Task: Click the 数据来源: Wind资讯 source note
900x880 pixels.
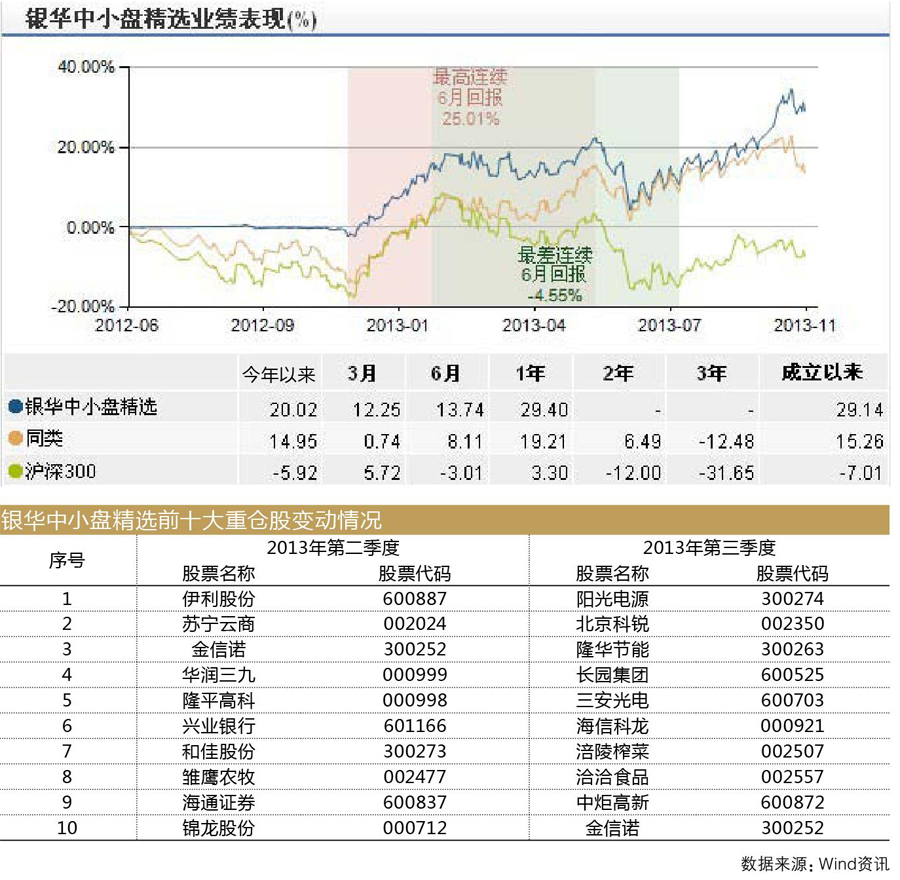Action: click(x=815, y=863)
